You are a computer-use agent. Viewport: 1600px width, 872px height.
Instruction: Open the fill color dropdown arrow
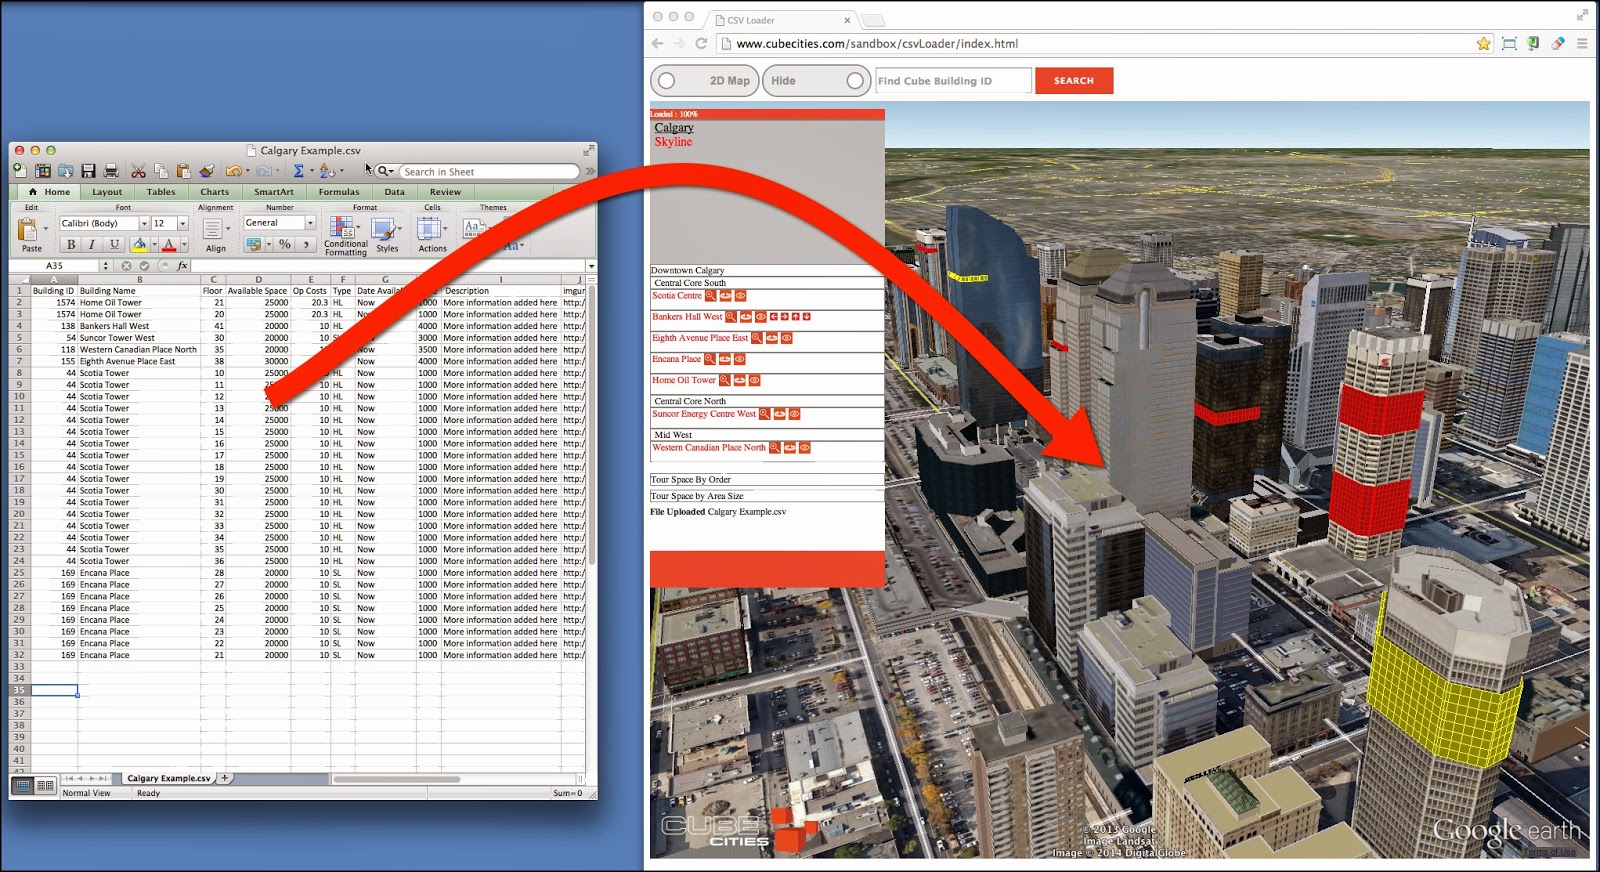coord(154,245)
